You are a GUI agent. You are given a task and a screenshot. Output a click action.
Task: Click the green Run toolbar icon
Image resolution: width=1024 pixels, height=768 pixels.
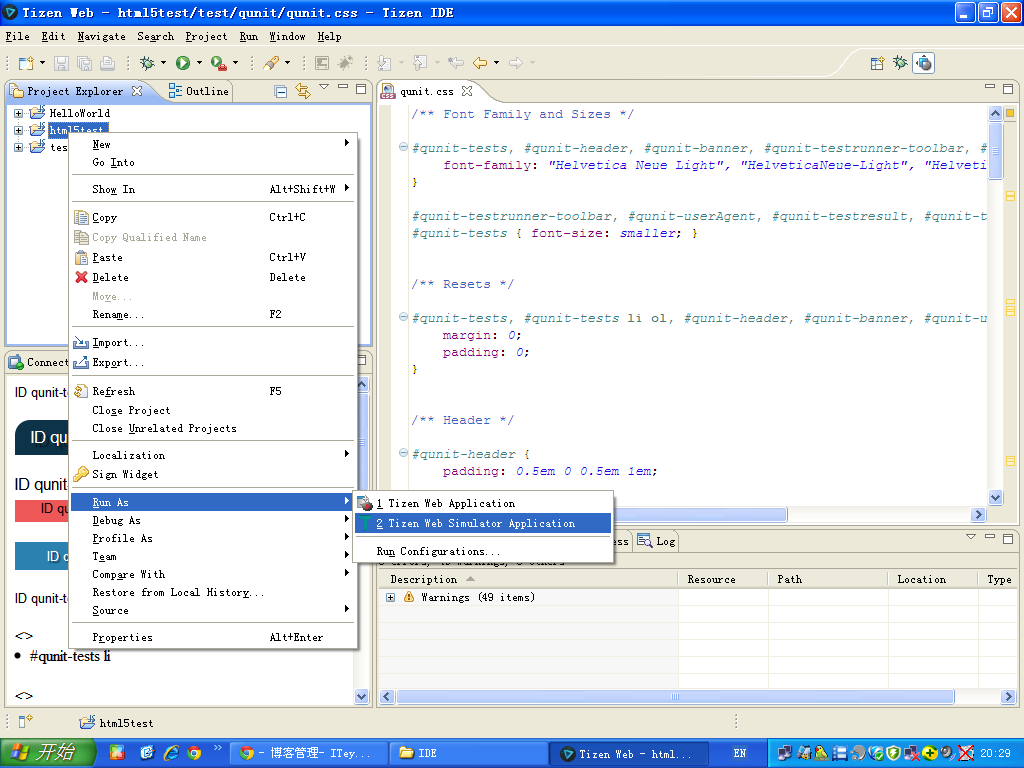pos(183,63)
